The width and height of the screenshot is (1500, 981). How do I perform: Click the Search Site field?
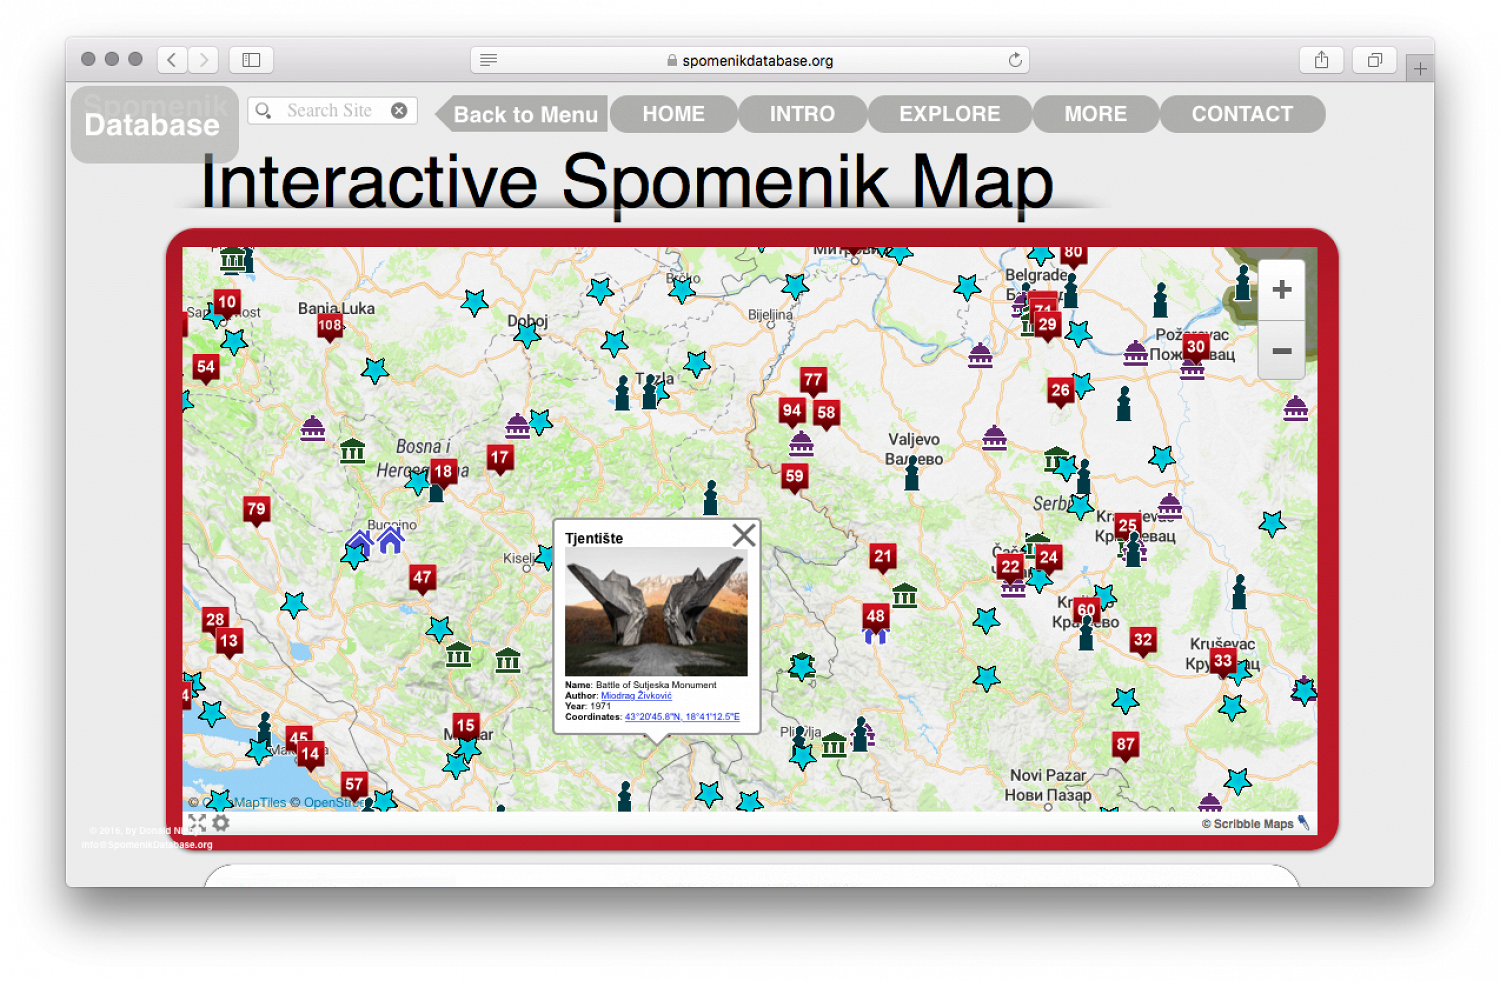[332, 110]
